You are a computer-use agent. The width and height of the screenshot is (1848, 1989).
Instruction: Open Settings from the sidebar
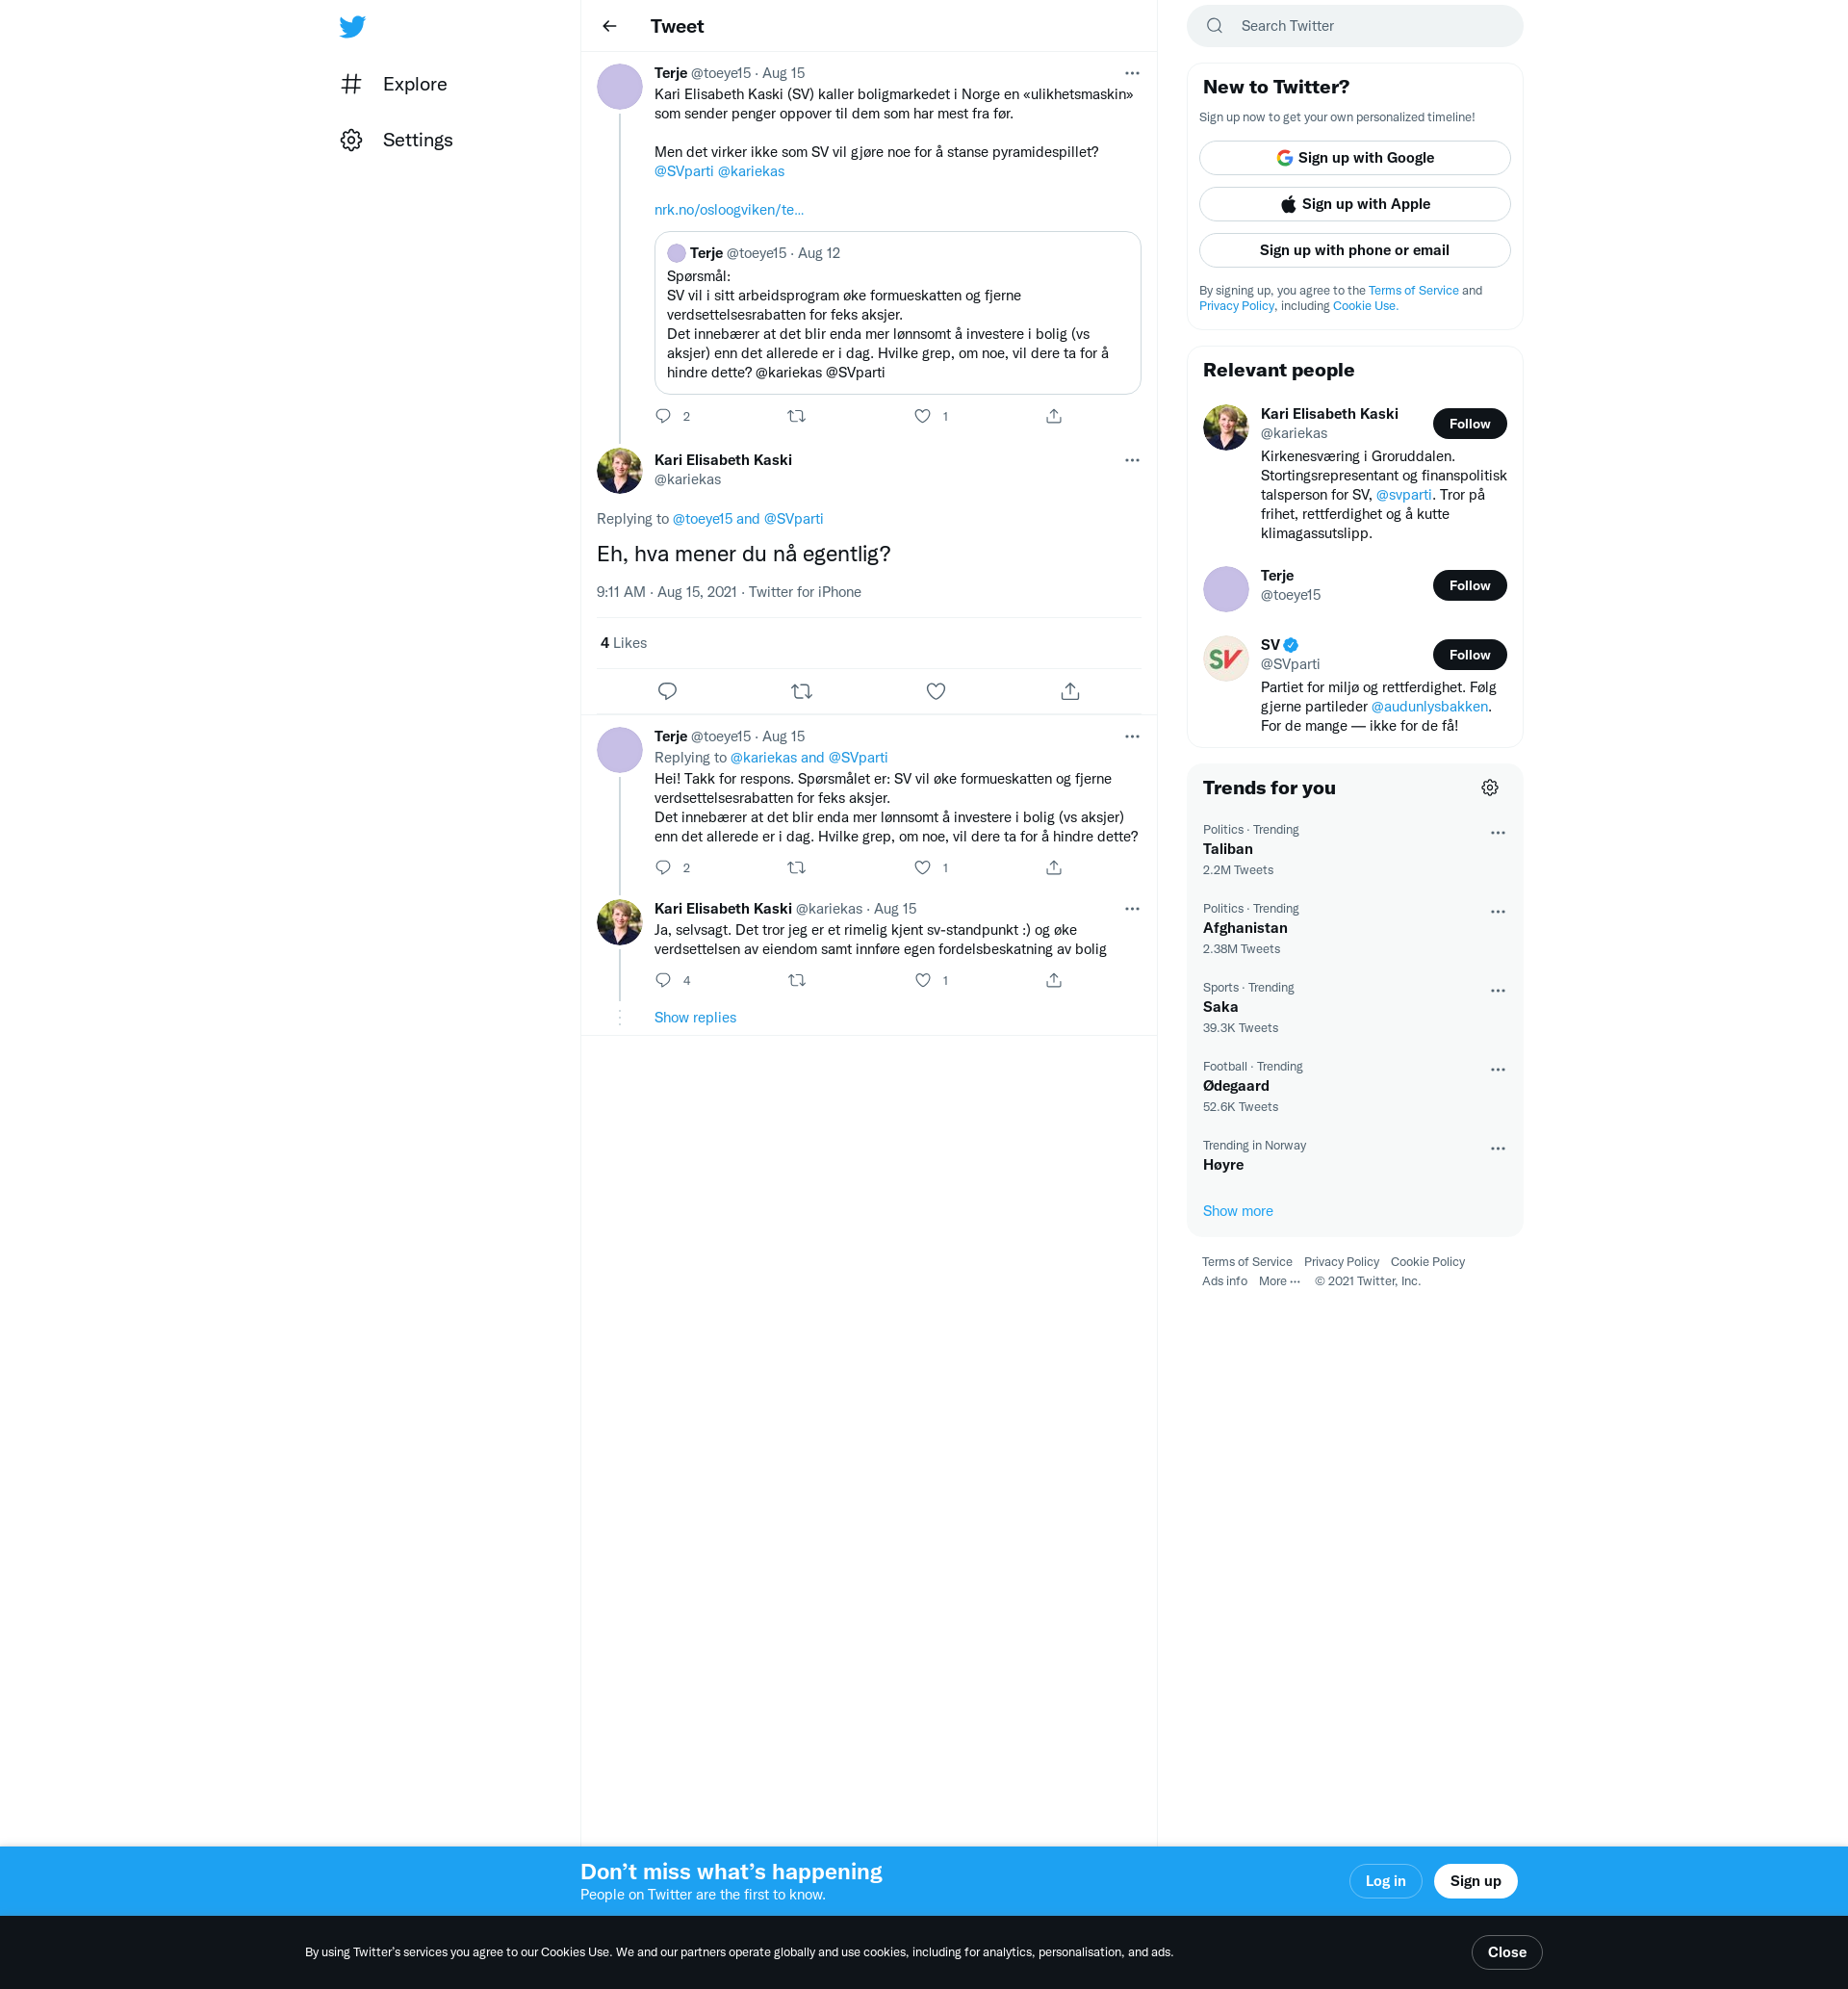[x=397, y=140]
